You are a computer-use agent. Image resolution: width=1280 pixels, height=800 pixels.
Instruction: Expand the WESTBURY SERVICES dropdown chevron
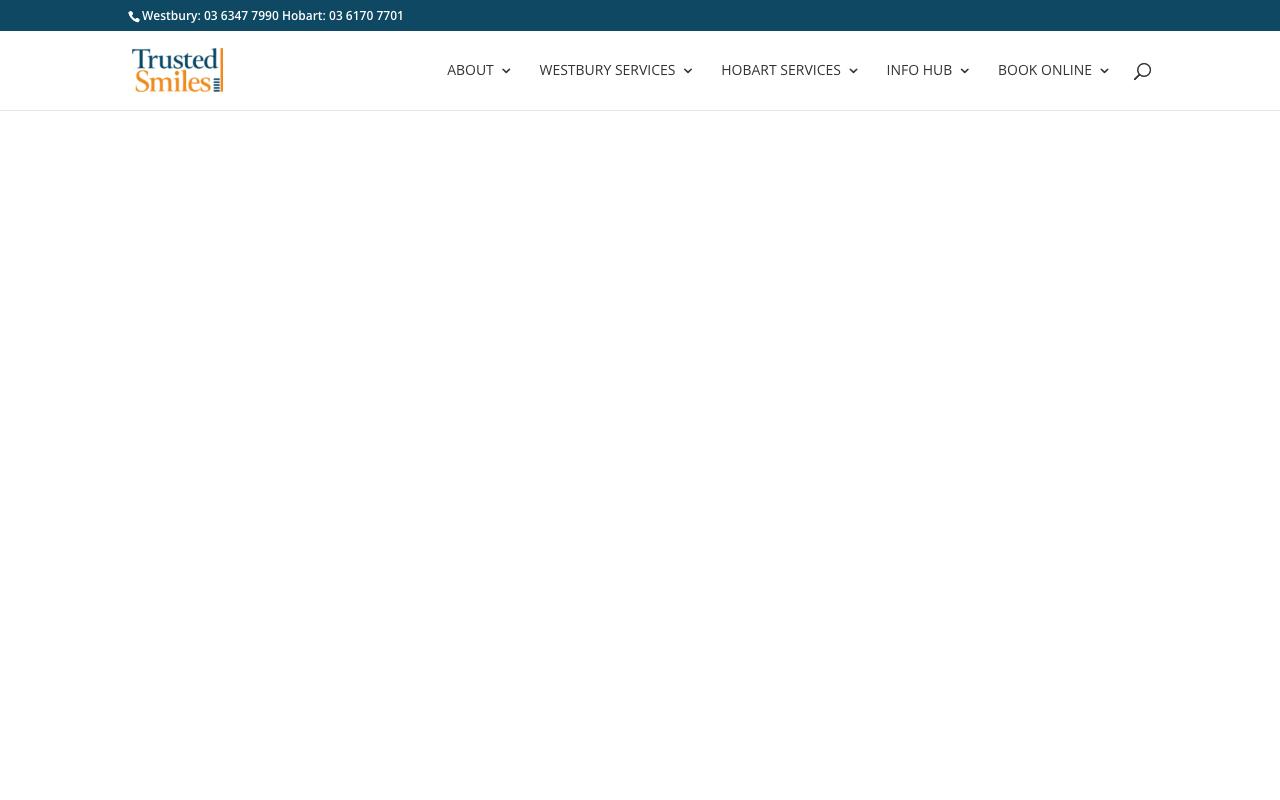687,71
